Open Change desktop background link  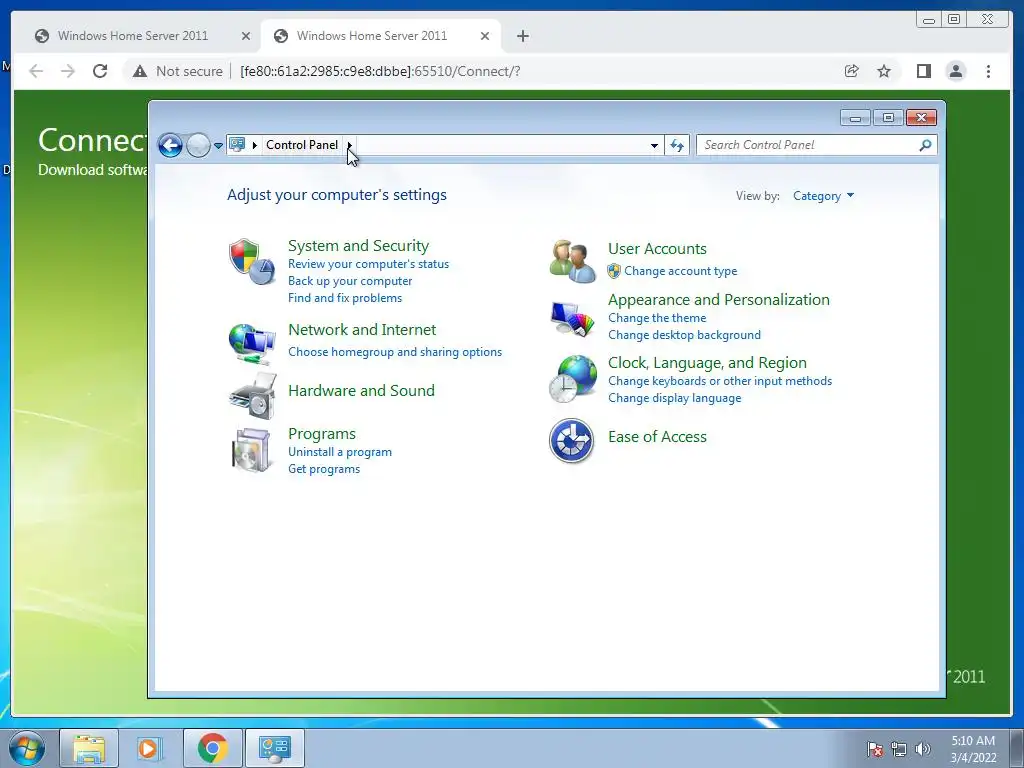(684, 335)
